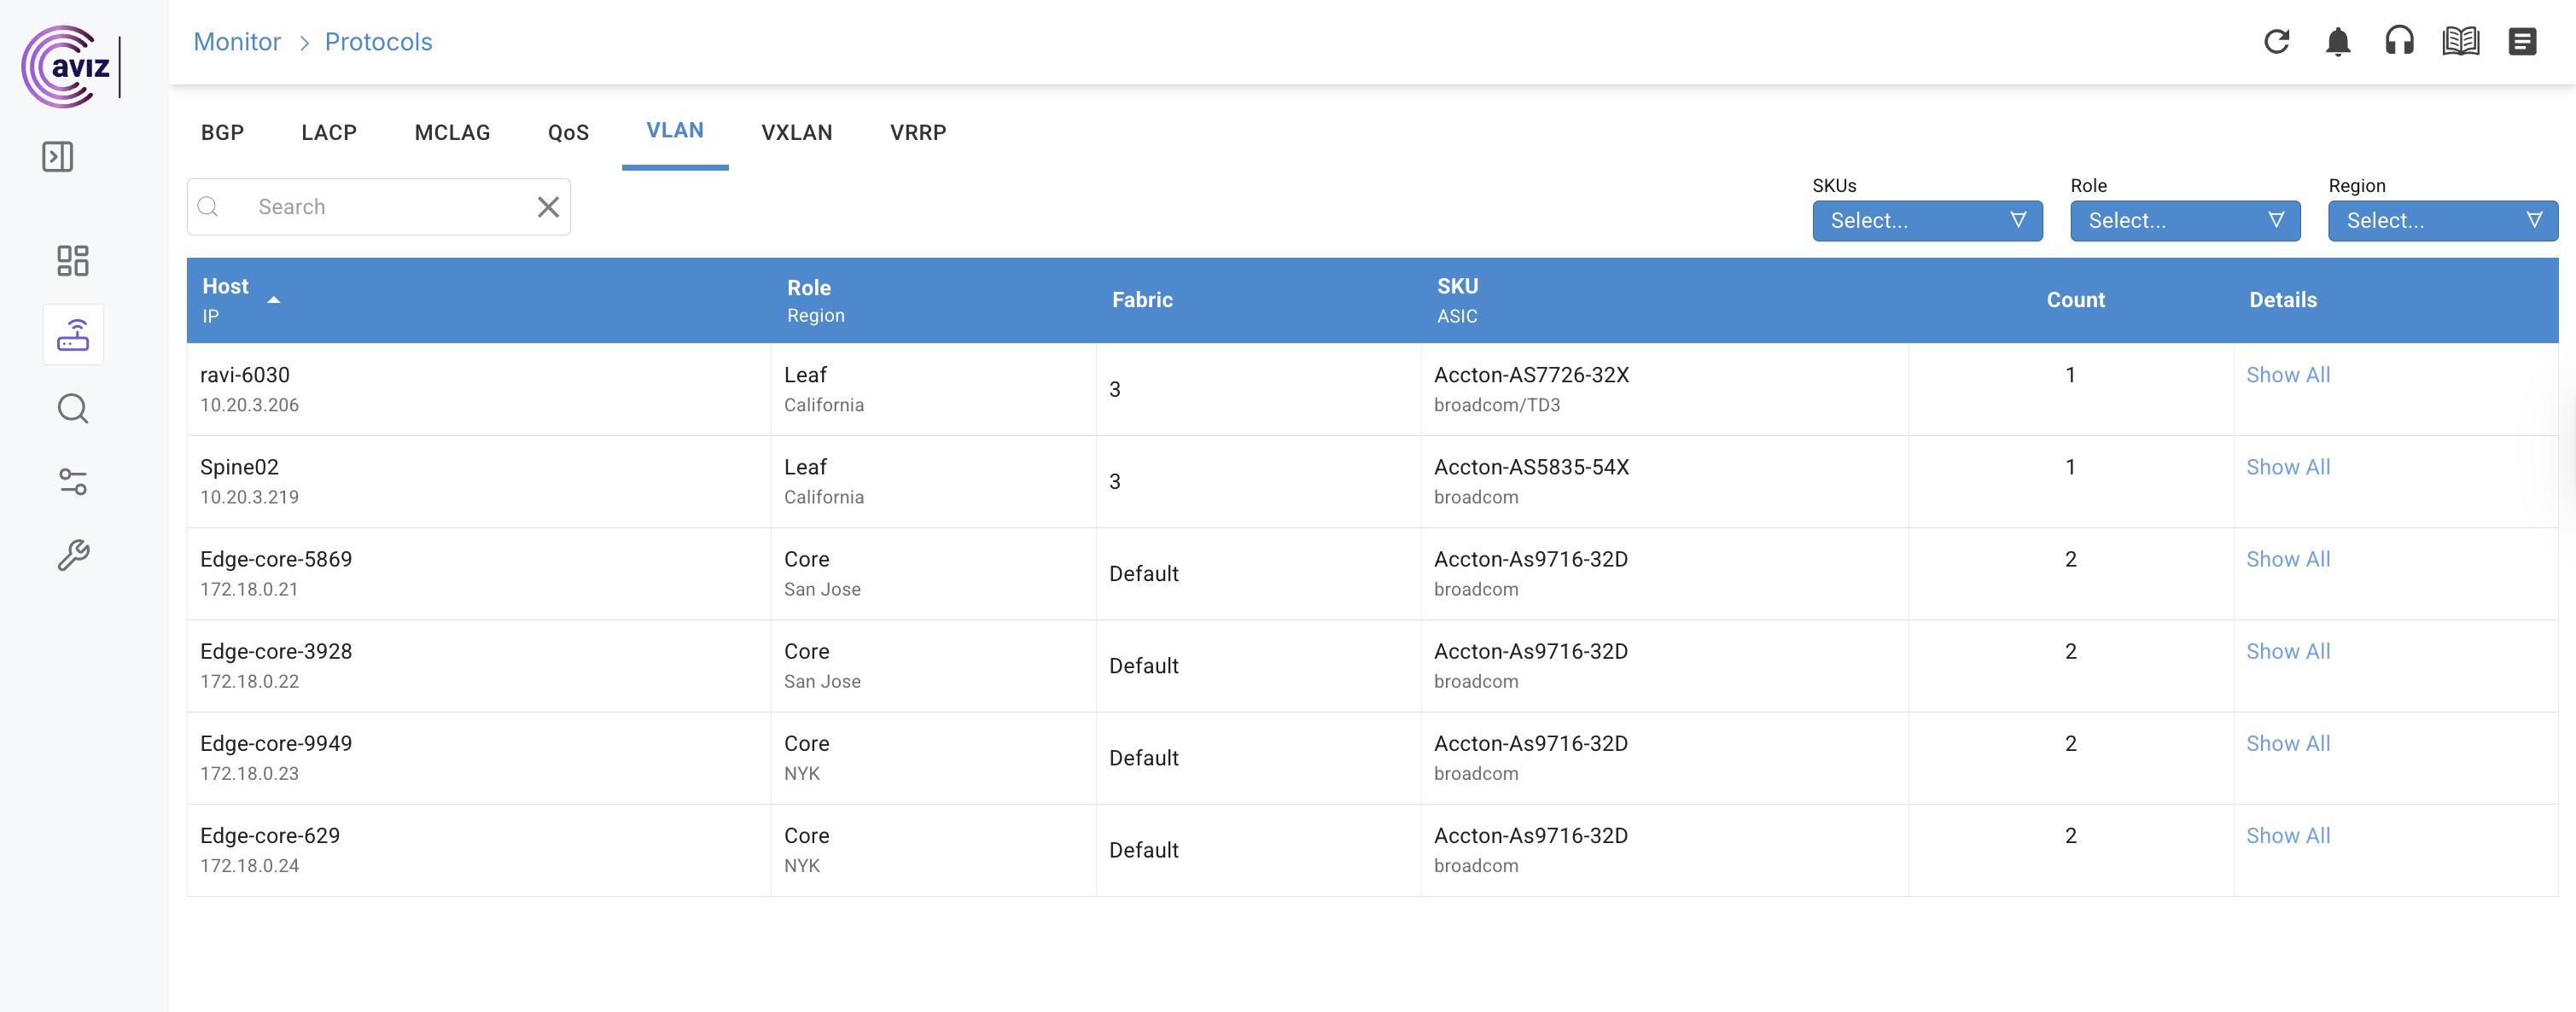
Task: Open the magnifier search icon in sidebar
Action: point(73,408)
